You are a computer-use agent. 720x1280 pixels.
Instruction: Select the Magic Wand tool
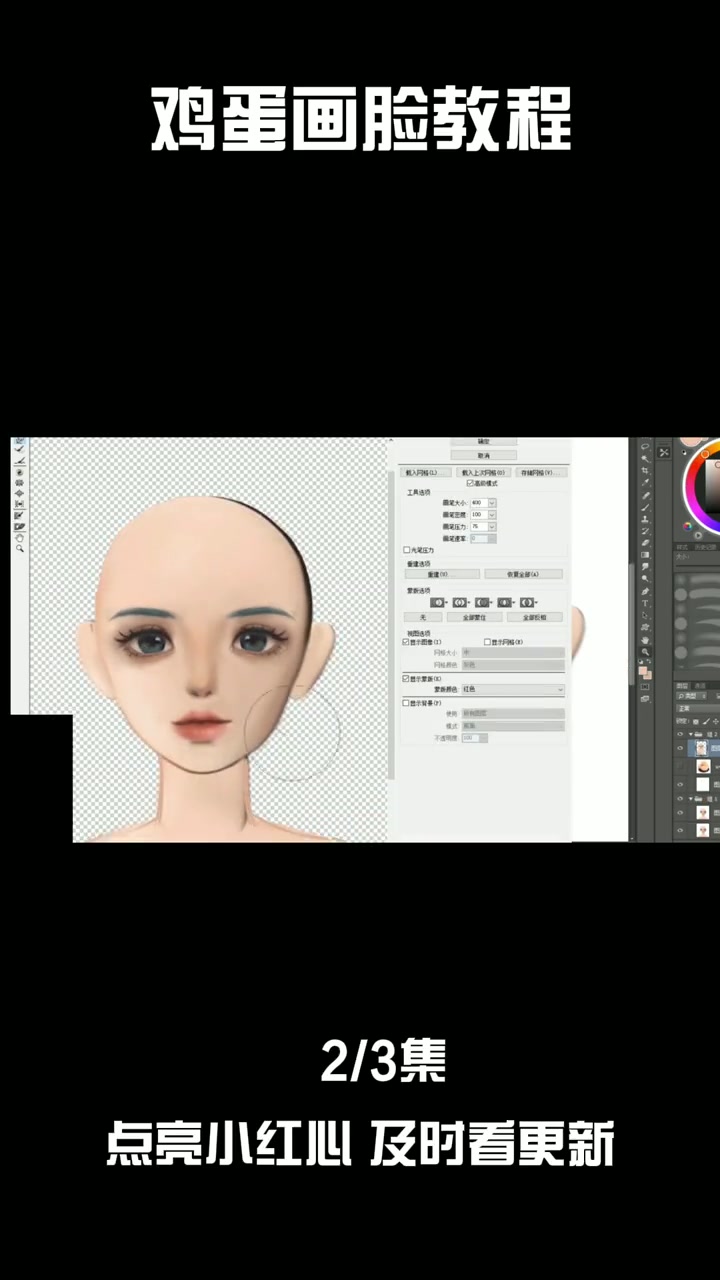click(645, 458)
